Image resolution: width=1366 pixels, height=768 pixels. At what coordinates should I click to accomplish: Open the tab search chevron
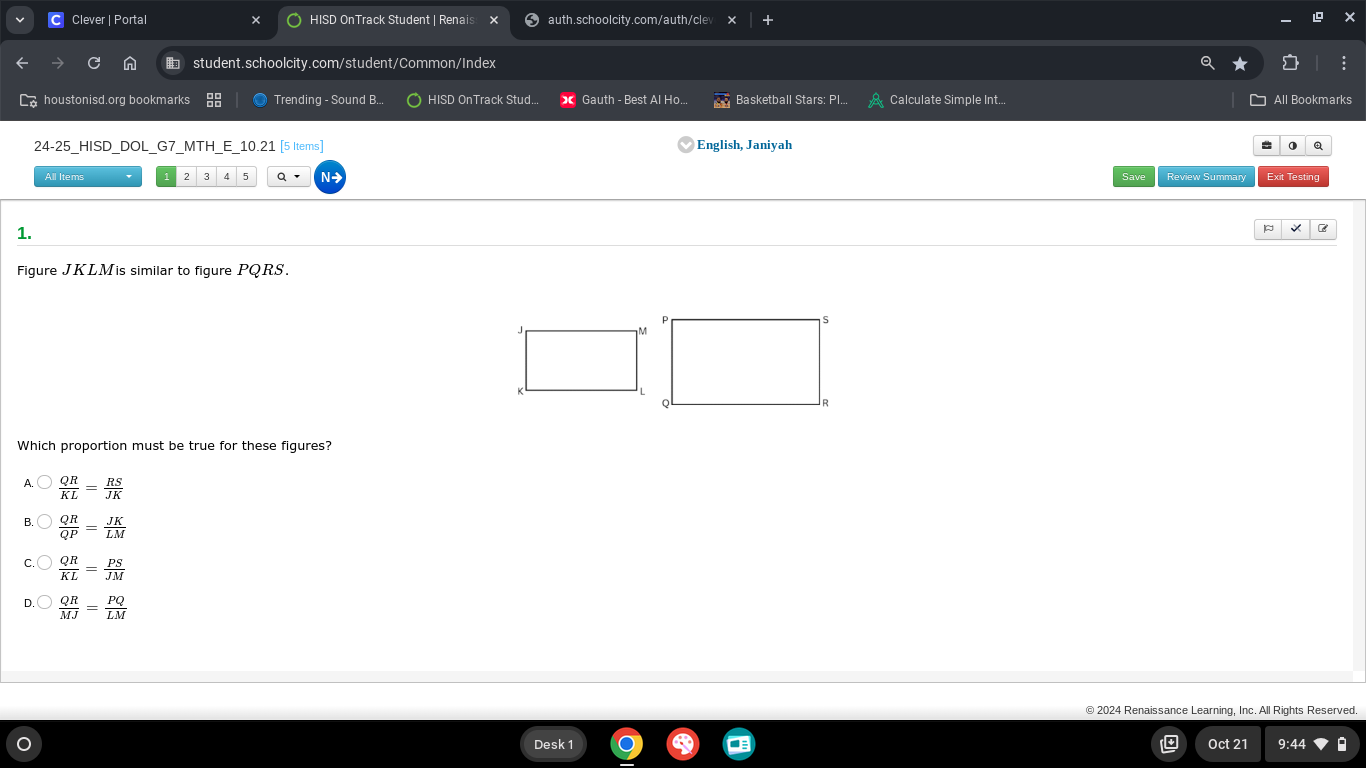click(19, 20)
